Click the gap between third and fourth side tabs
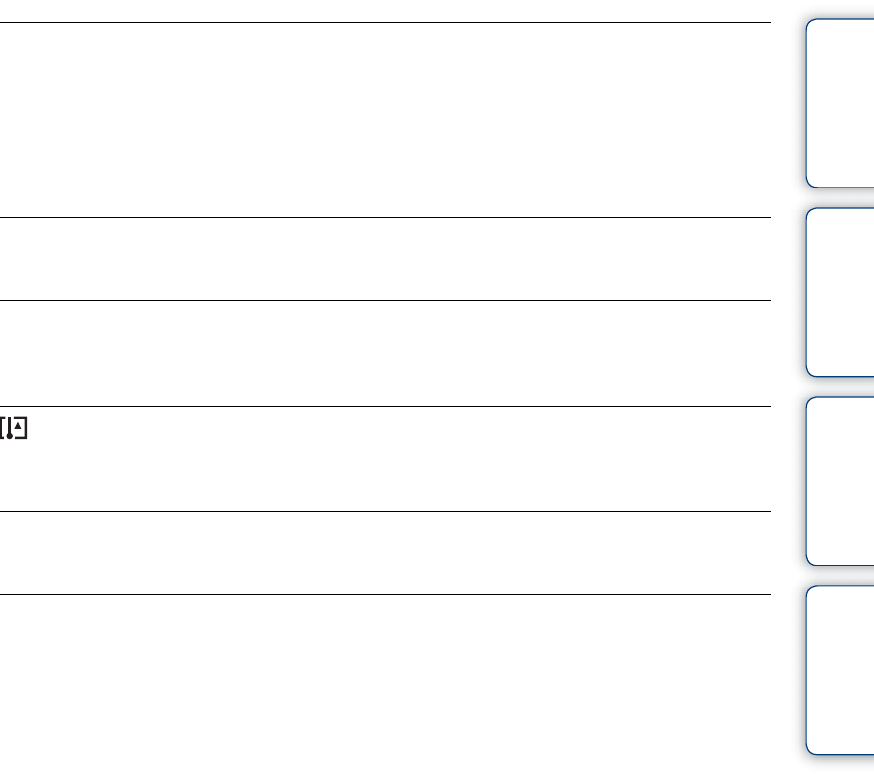 click(x=840, y=576)
